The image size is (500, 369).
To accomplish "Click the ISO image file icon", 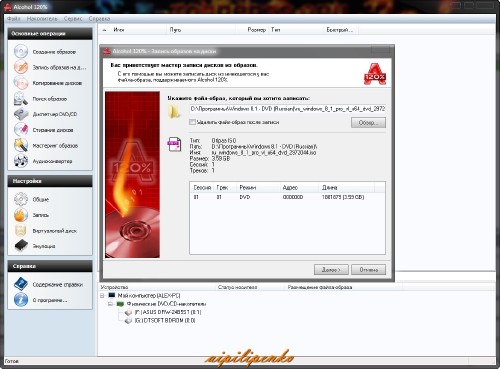I will click(x=174, y=144).
